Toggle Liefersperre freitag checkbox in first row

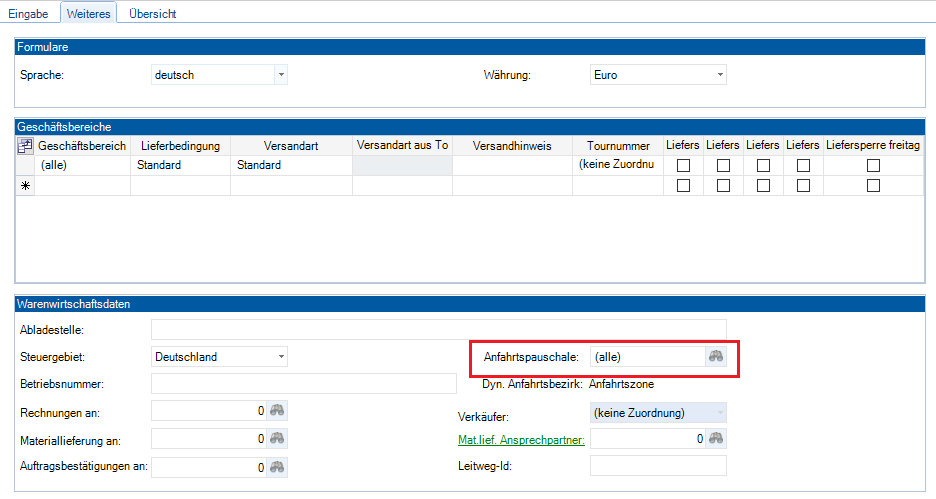point(873,165)
